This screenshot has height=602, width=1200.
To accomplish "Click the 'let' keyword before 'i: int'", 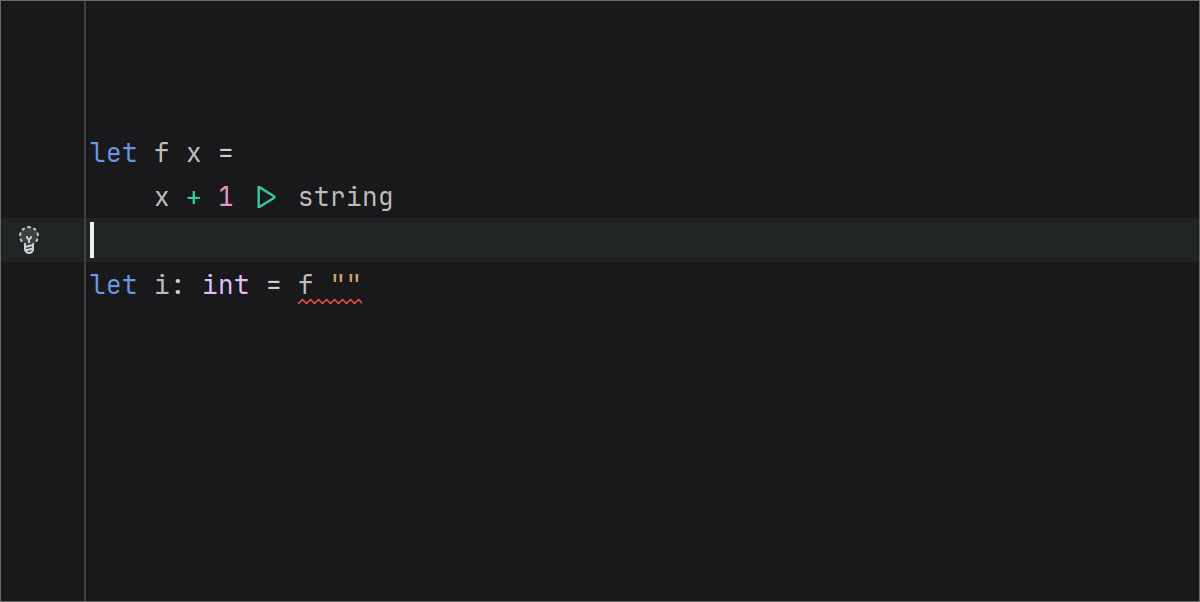I will coord(113,285).
